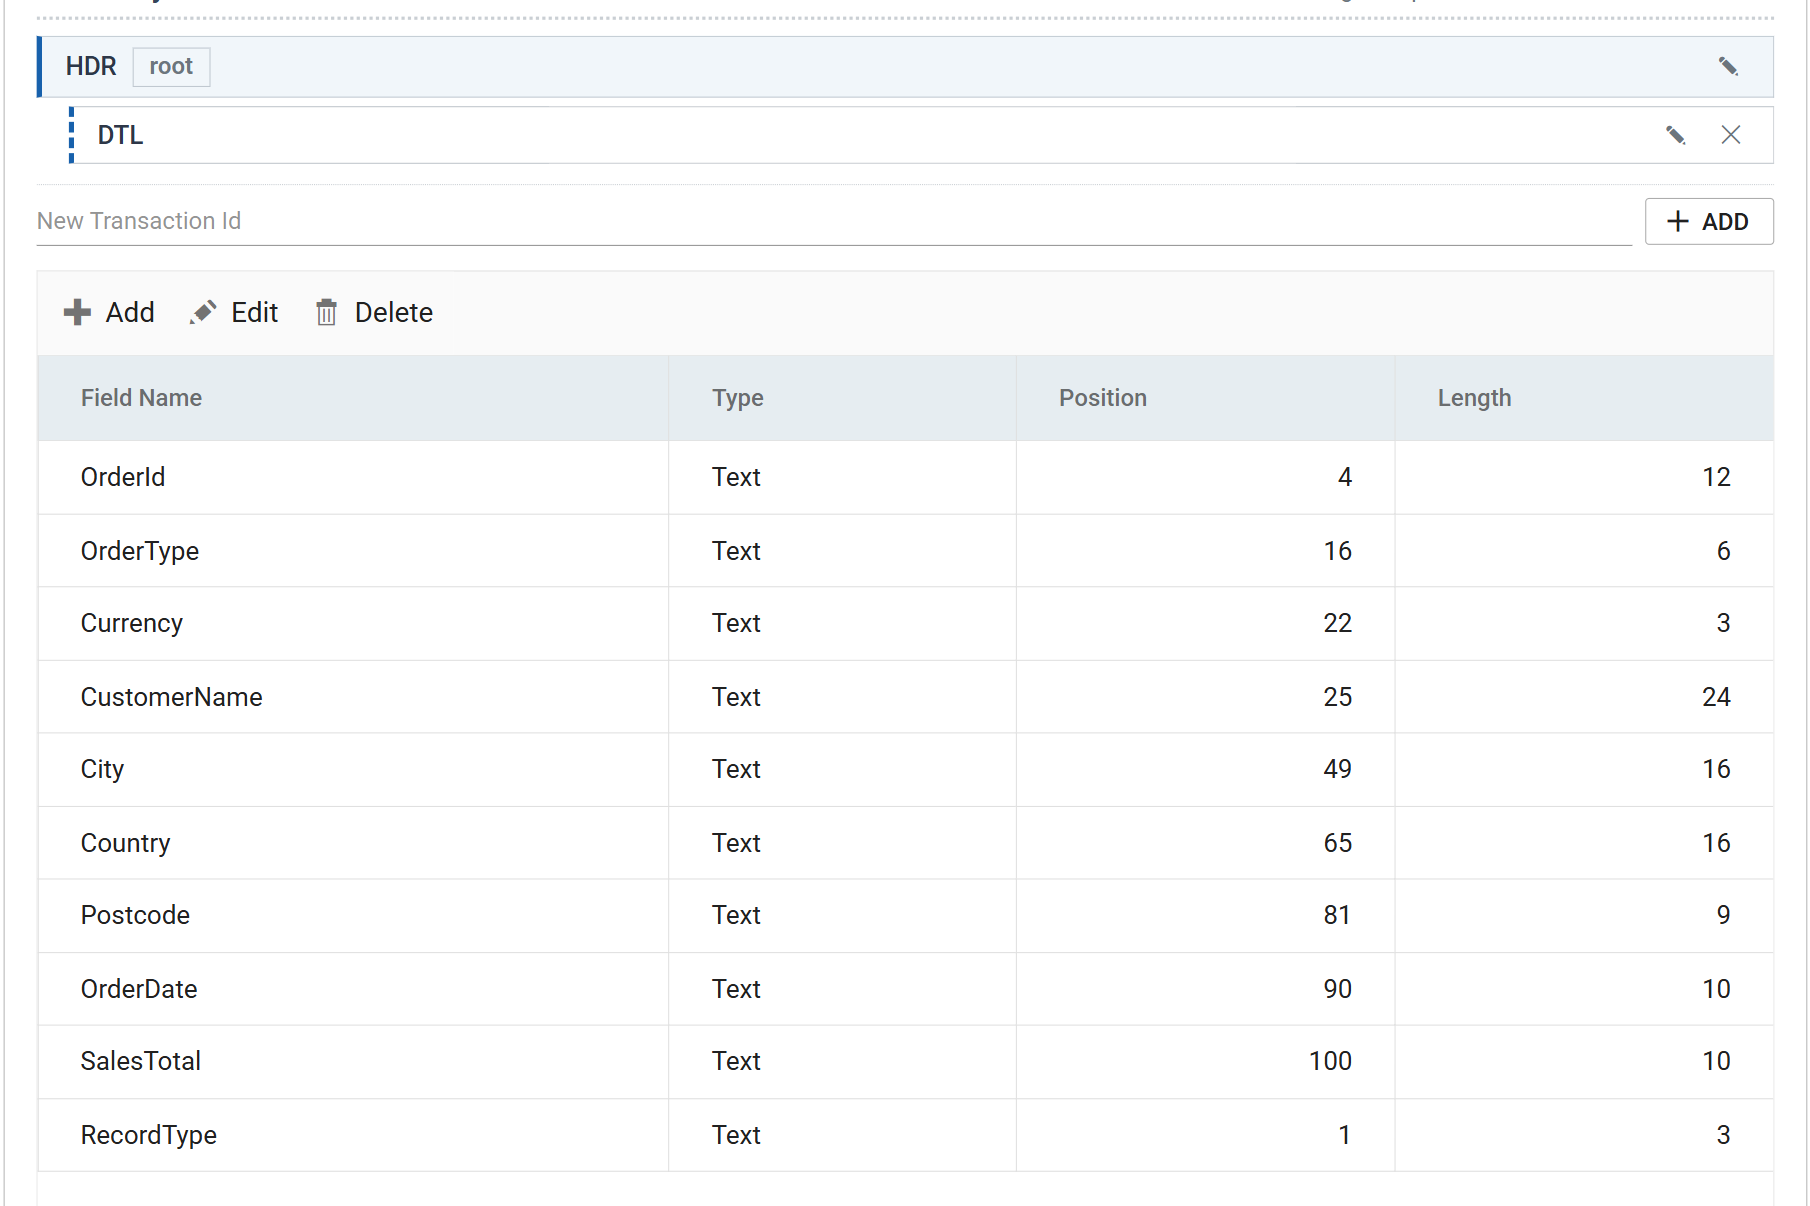Select the City field row
Screen dimensions: 1810x1206
pos(905,770)
